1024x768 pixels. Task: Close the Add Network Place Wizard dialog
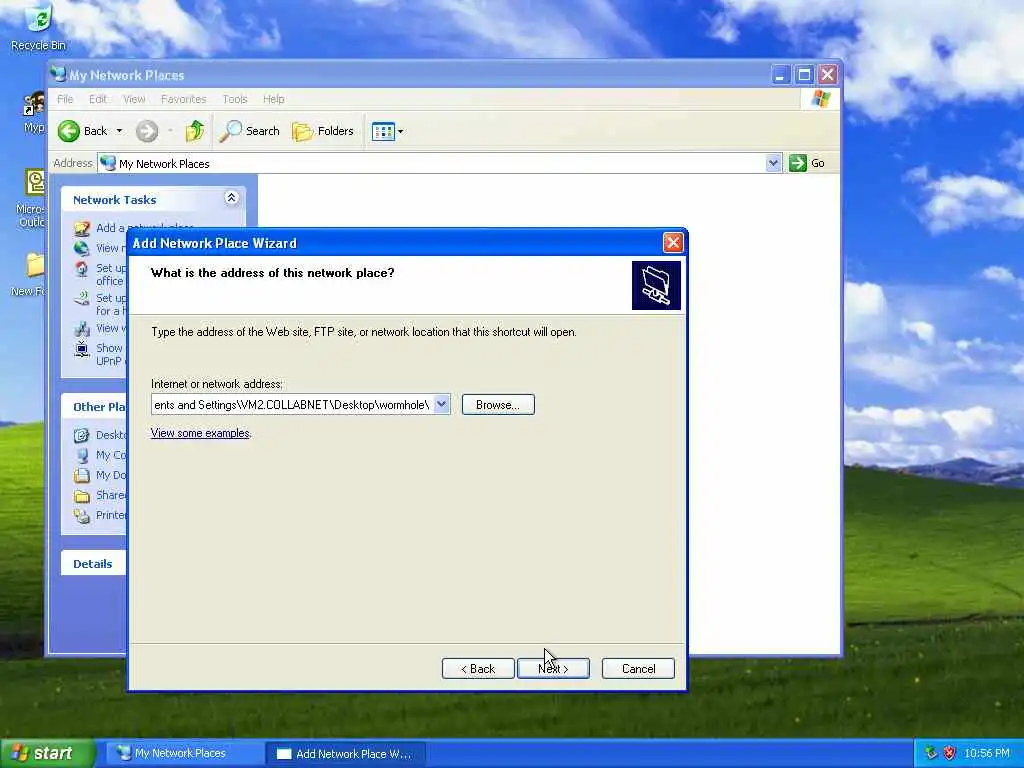coord(673,243)
